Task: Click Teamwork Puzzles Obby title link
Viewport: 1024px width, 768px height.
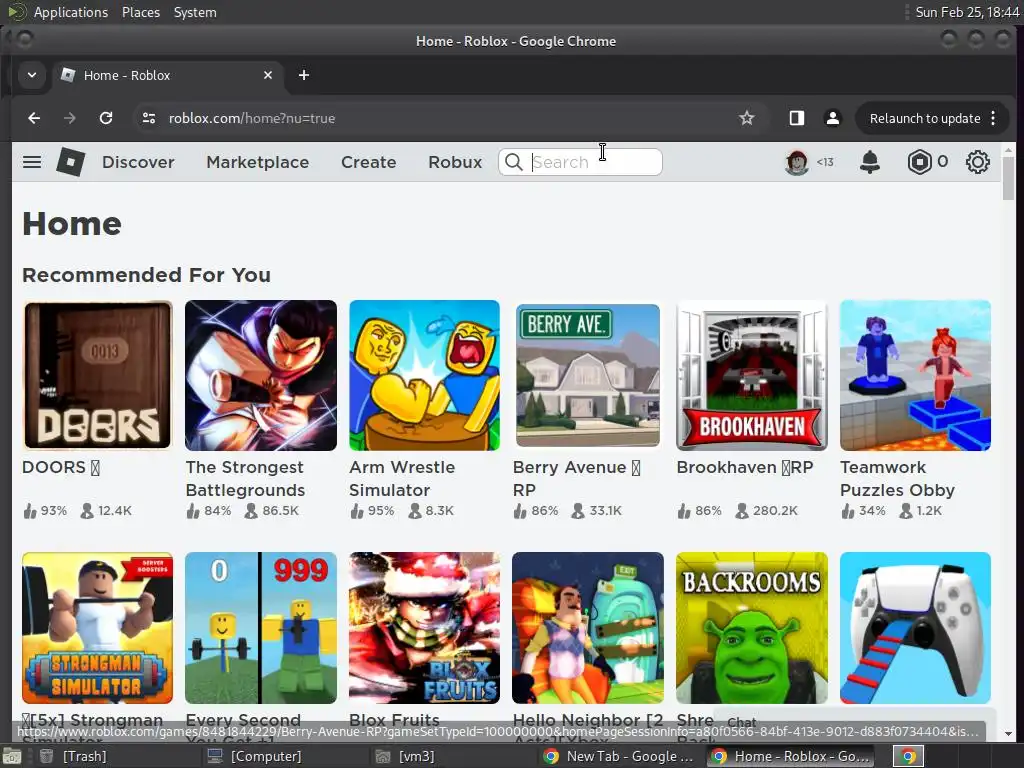Action: (x=897, y=479)
